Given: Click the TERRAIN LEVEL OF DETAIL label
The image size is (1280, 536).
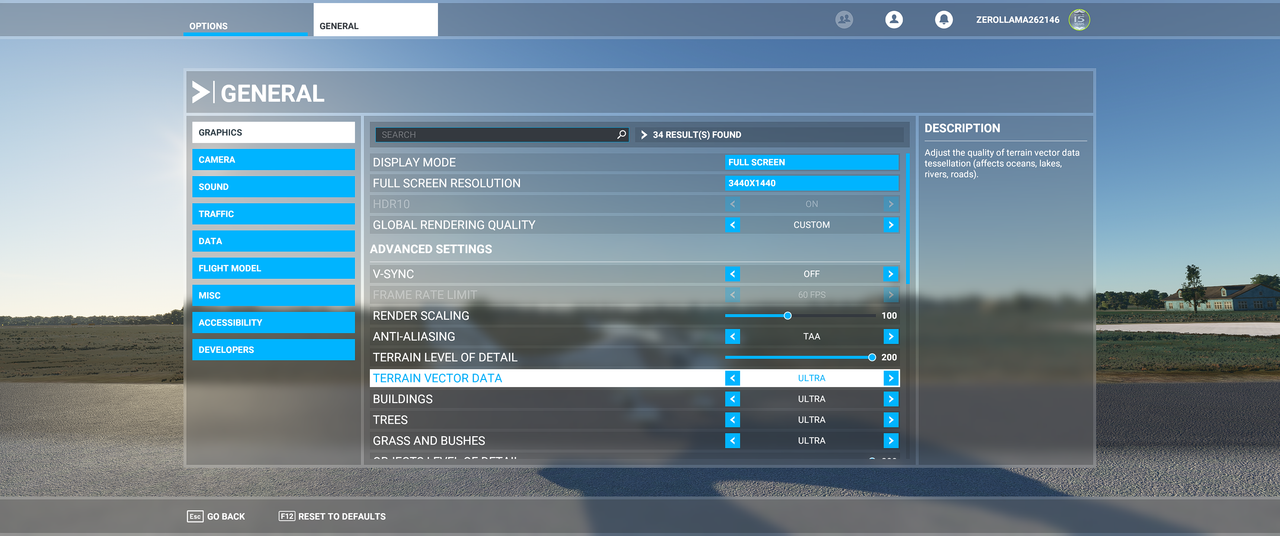Looking at the screenshot, I should pos(445,357).
